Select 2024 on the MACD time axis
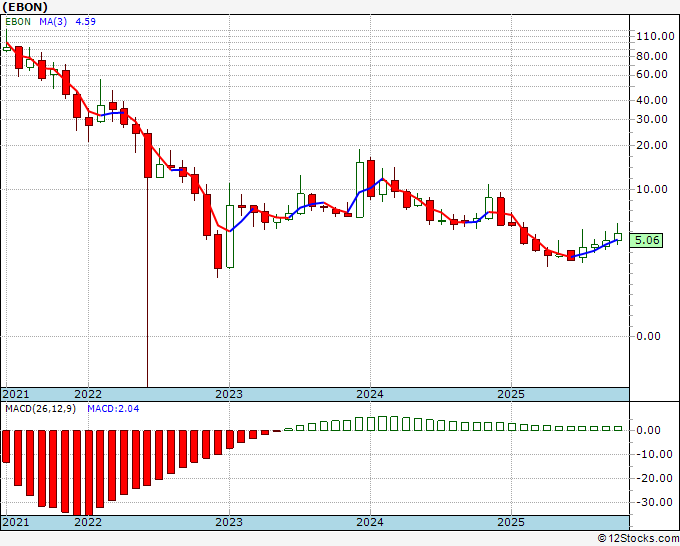This screenshot has width=680, height=546. pyautogui.click(x=370, y=522)
